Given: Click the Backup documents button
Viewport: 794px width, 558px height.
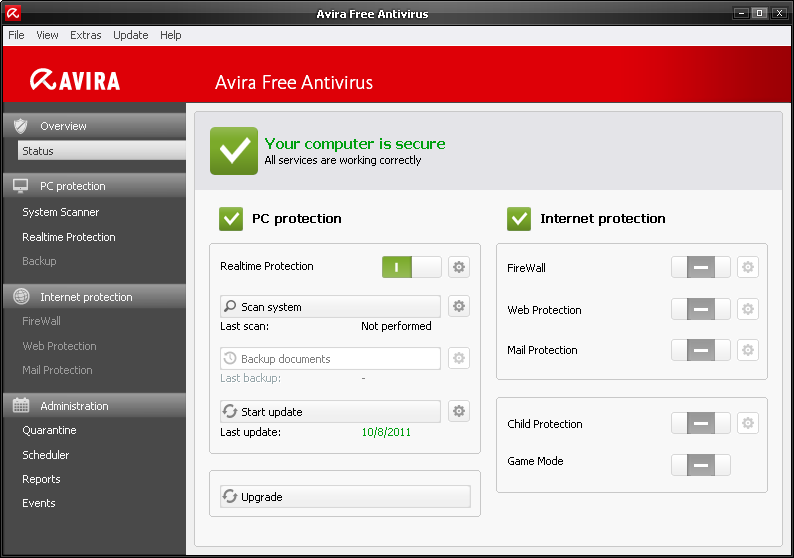Looking at the screenshot, I should [330, 358].
